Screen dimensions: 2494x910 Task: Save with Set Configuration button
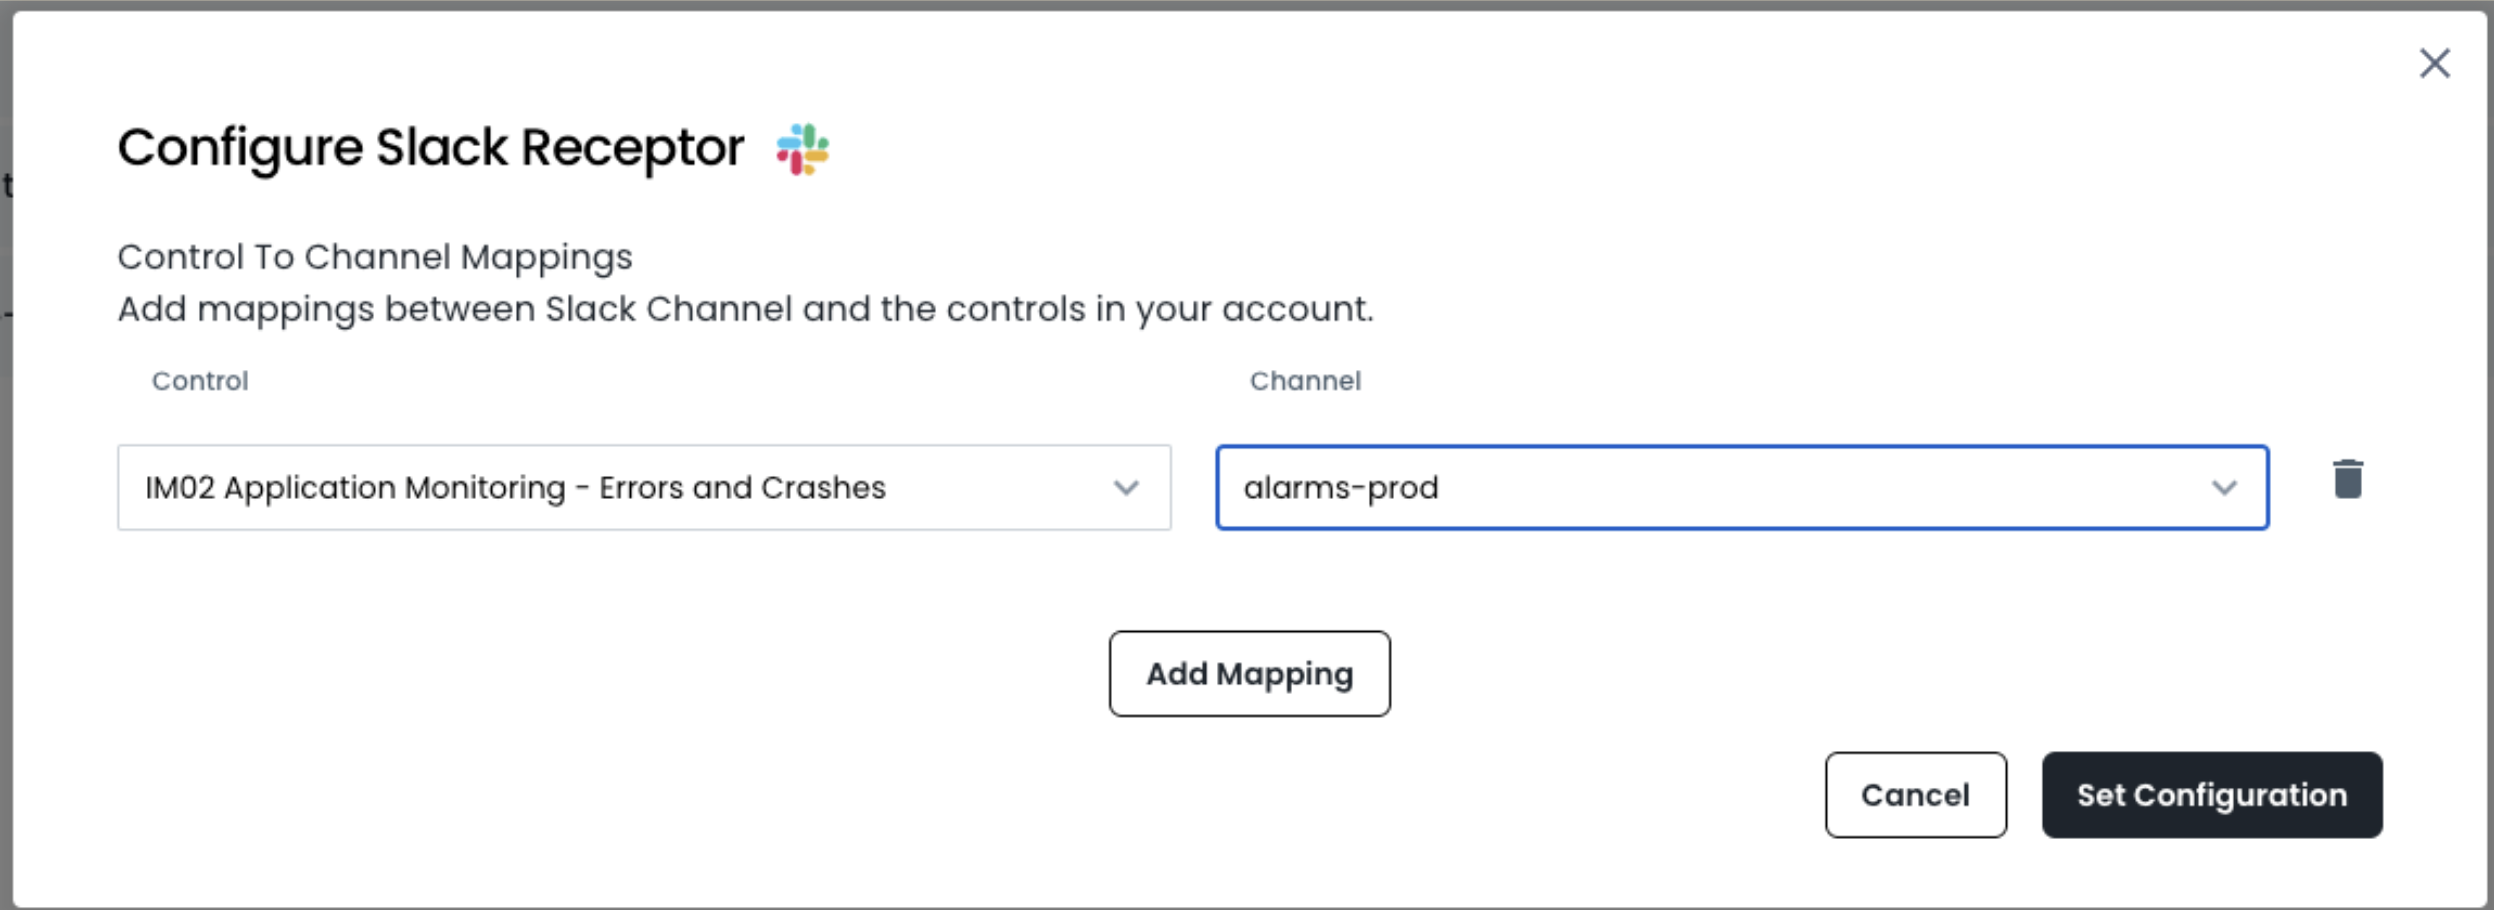coord(2211,795)
